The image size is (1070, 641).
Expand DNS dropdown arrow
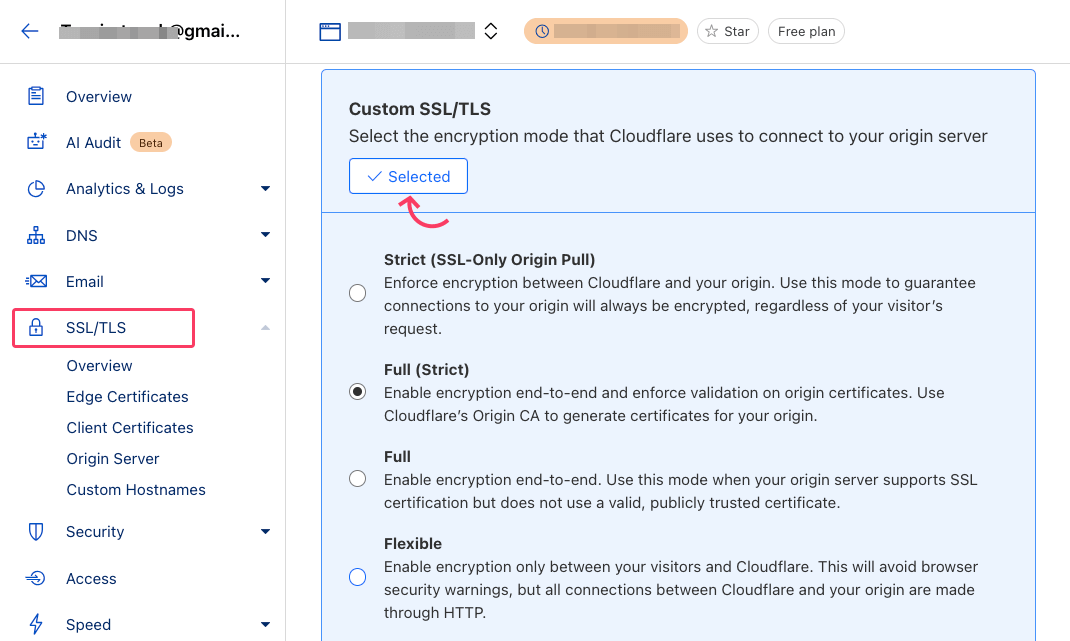[265, 235]
